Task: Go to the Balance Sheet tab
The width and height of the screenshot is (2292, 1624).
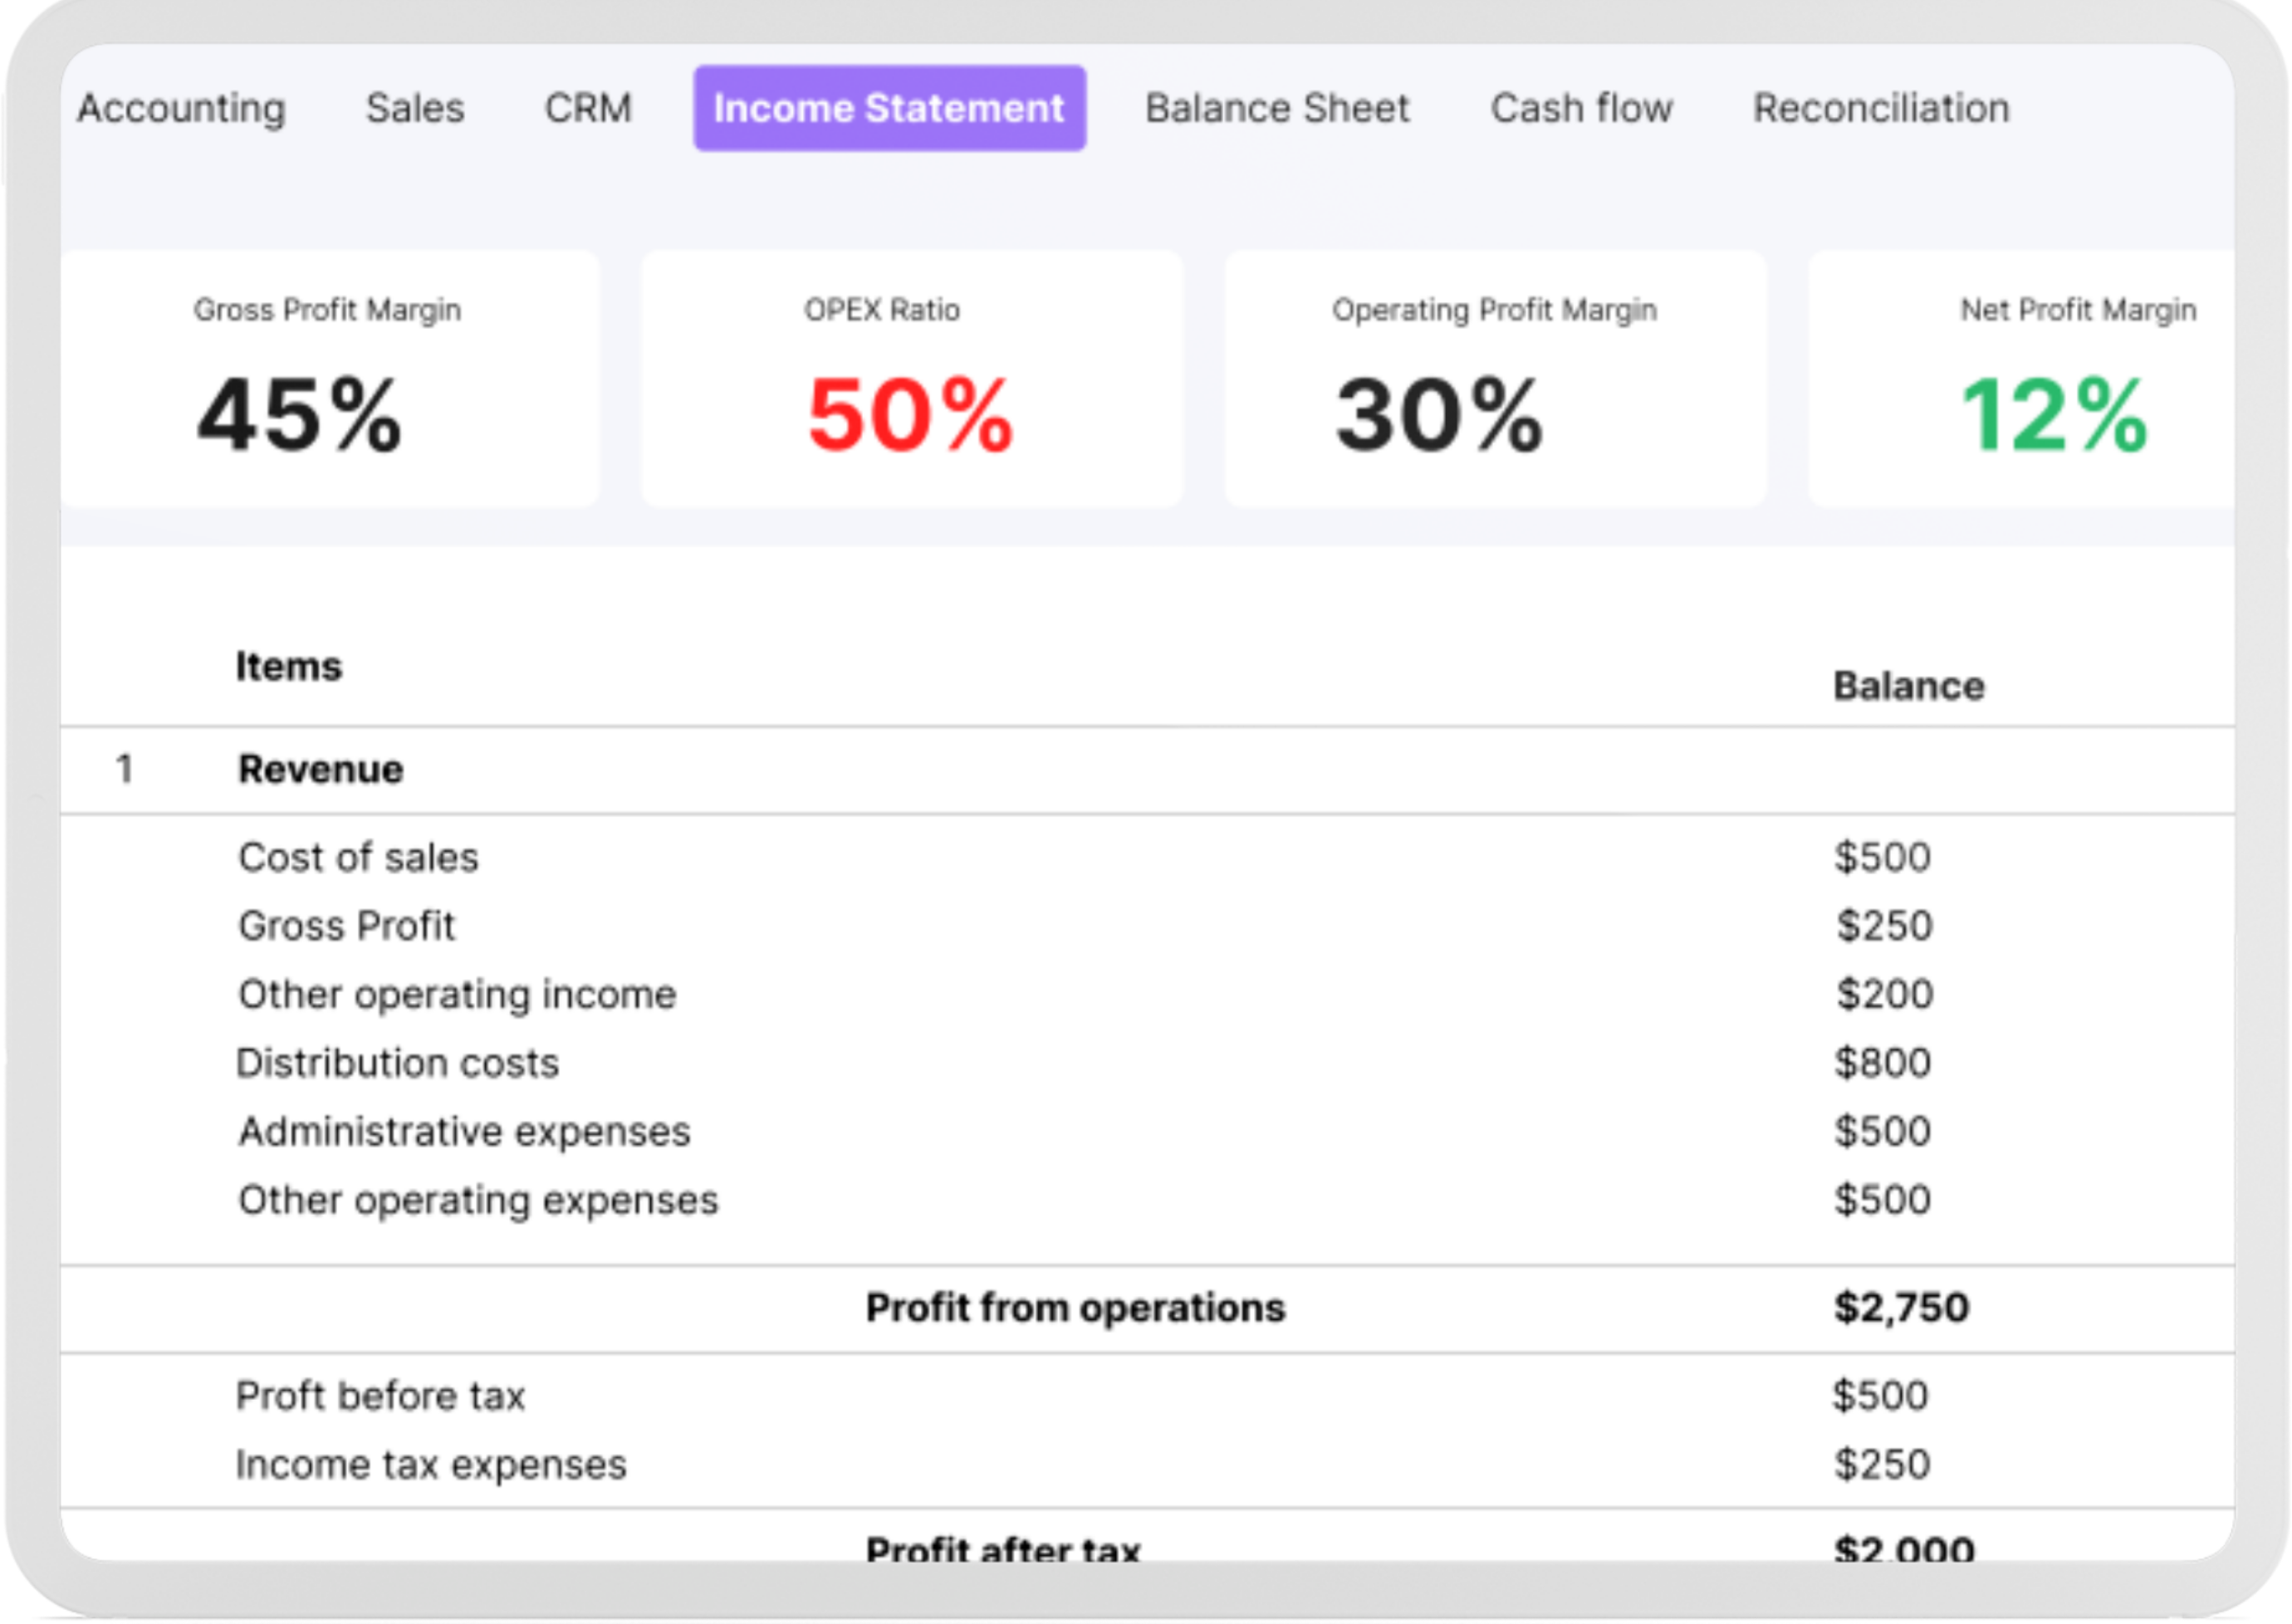Action: (x=1277, y=108)
